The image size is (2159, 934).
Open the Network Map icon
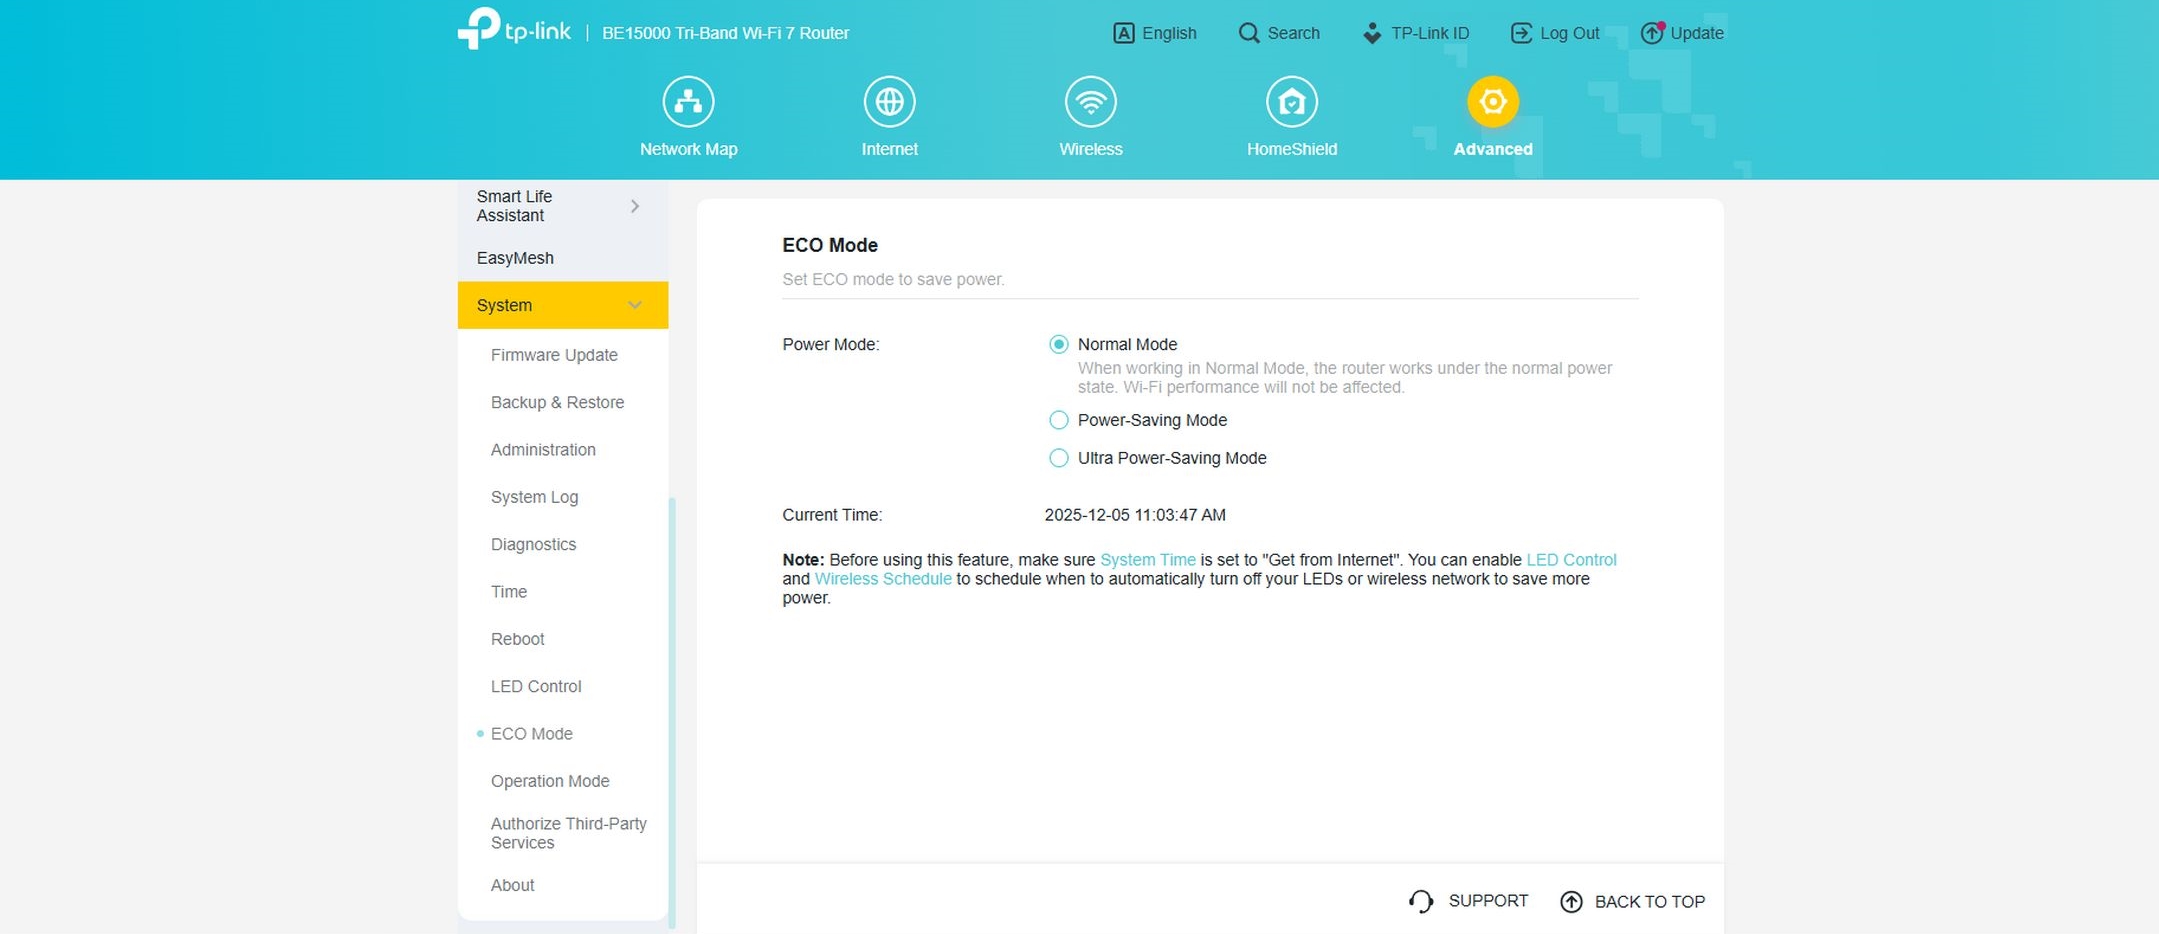coord(688,102)
